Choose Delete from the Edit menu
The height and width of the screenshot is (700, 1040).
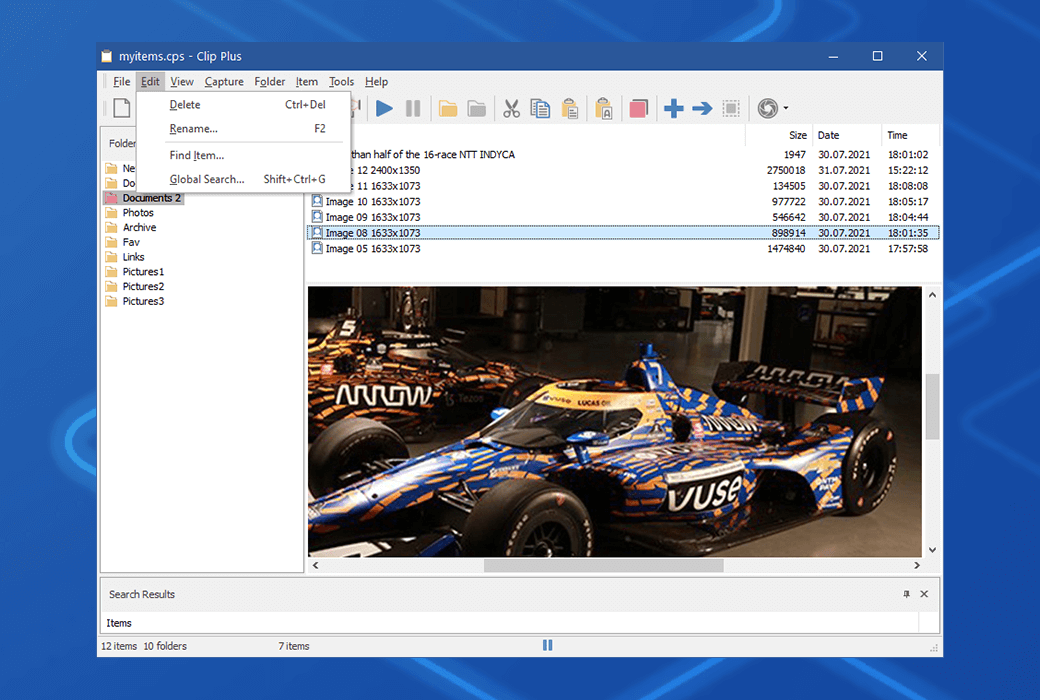coord(243,105)
